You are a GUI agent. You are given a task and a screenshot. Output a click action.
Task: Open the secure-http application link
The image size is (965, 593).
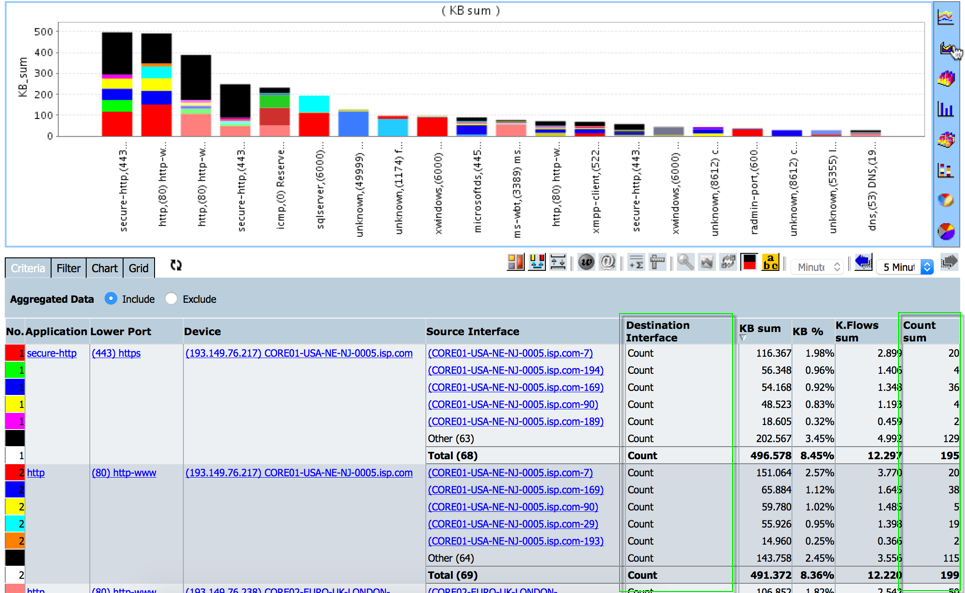tap(52, 353)
